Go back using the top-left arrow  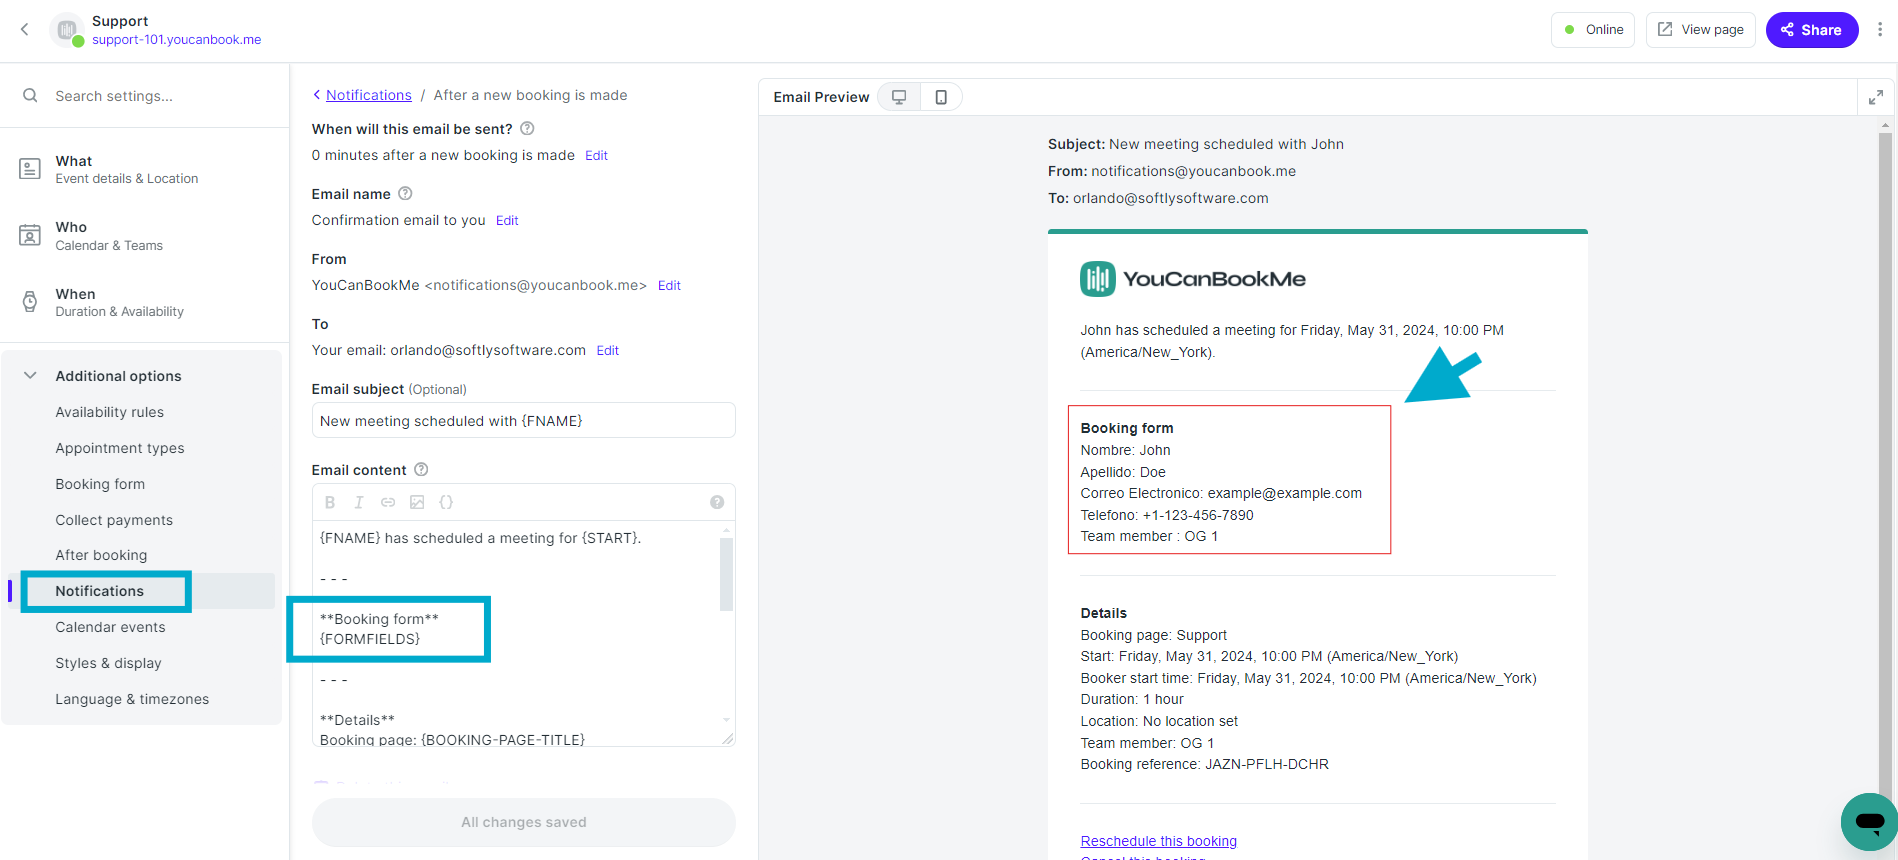point(25,30)
